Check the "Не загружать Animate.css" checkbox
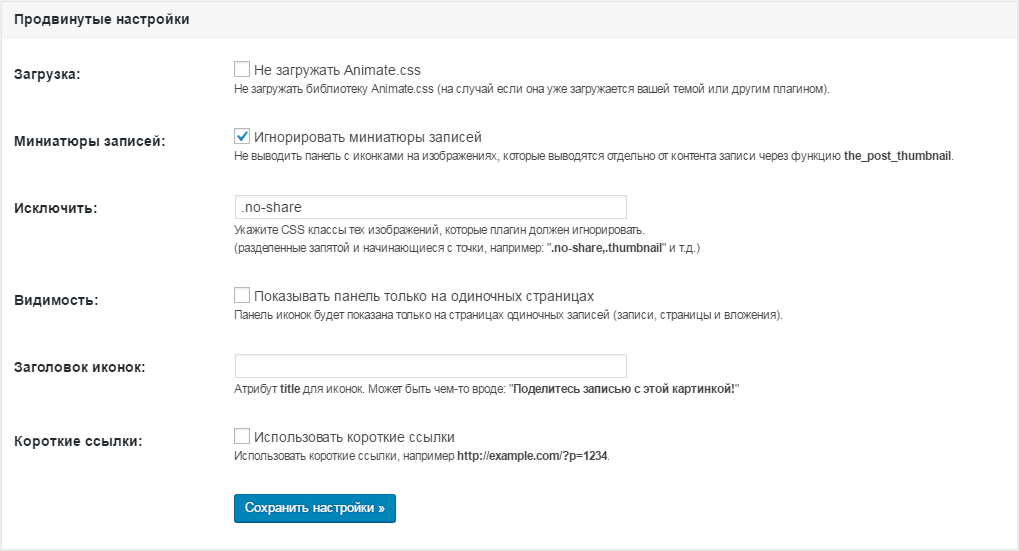The width and height of the screenshot is (1019, 551). point(242,69)
